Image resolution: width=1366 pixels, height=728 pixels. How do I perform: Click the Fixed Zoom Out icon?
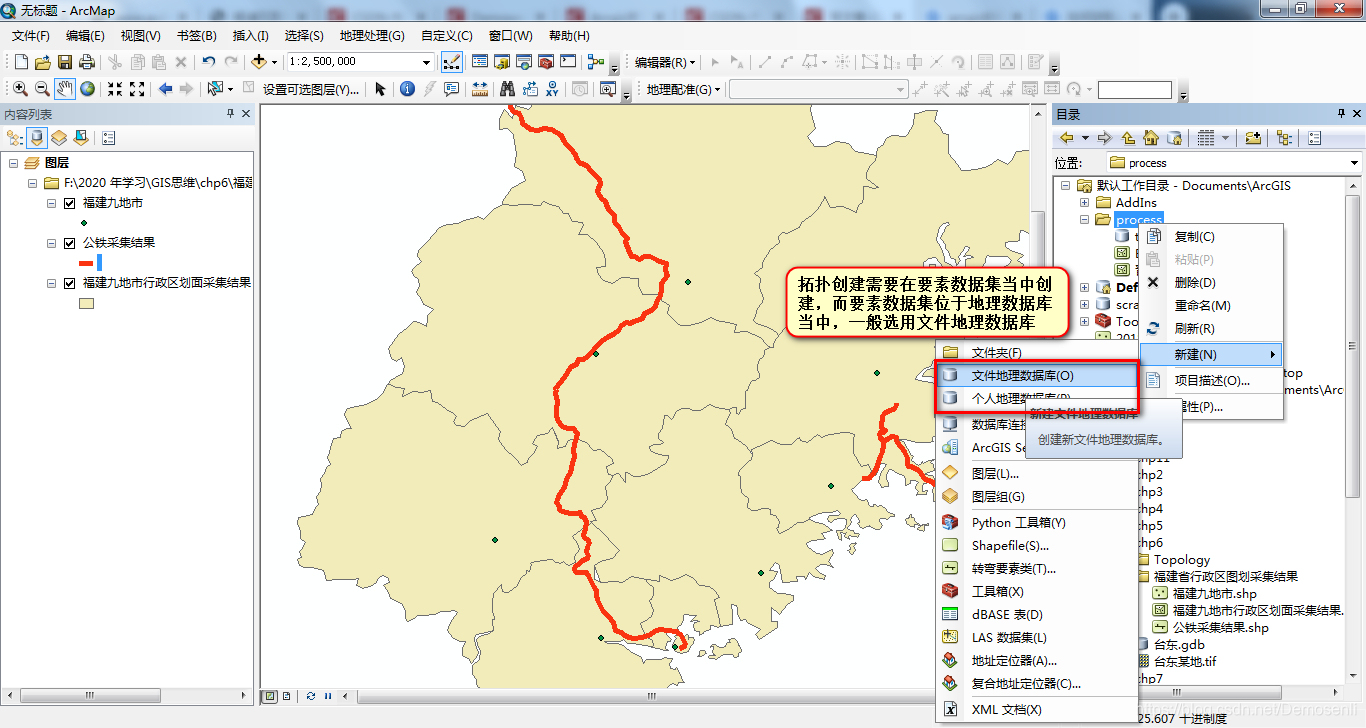coord(137,89)
